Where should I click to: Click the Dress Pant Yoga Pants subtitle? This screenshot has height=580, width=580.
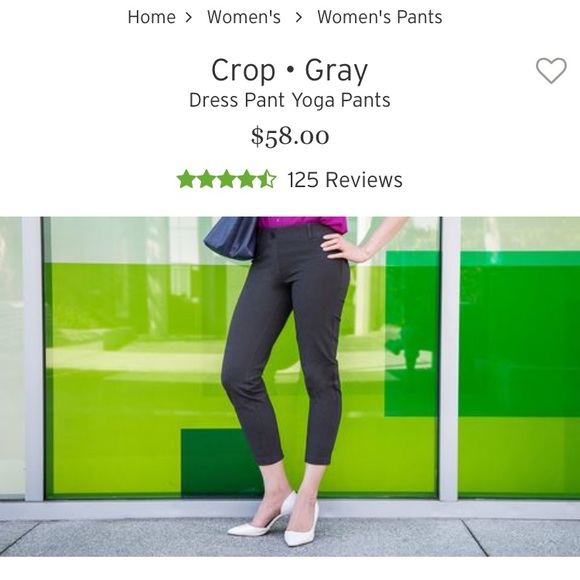[x=290, y=100]
